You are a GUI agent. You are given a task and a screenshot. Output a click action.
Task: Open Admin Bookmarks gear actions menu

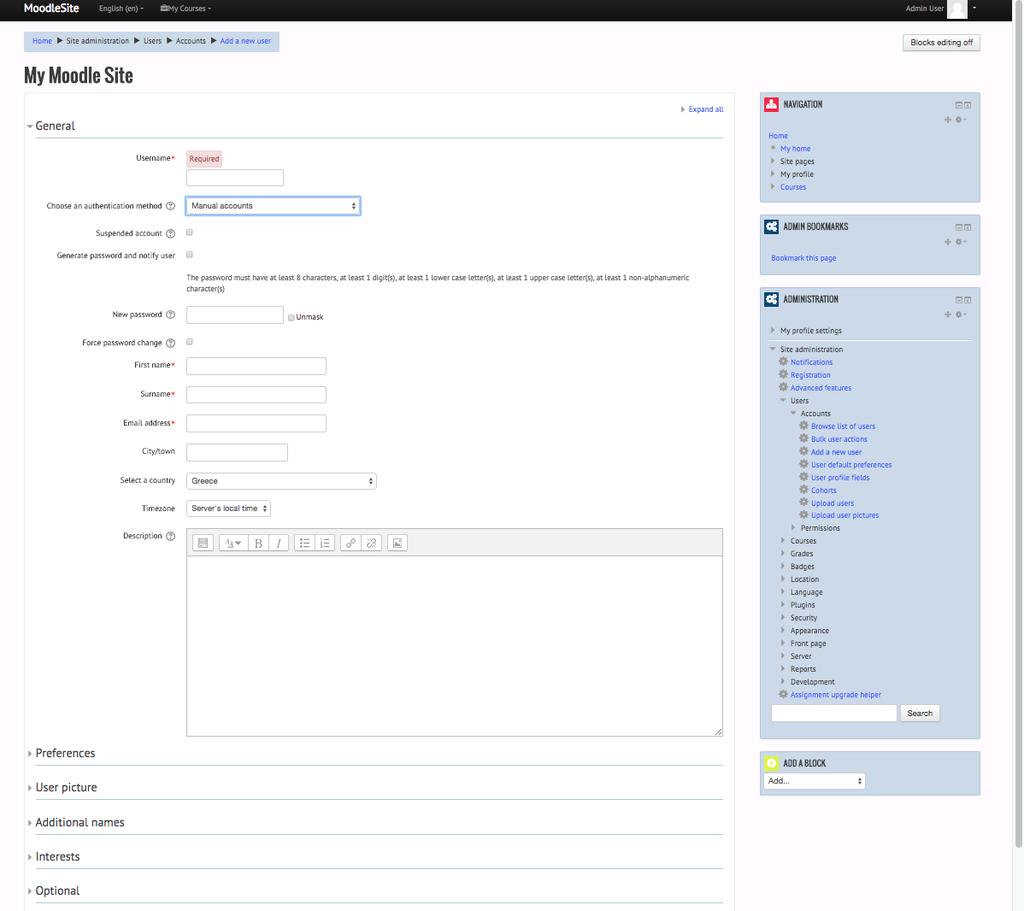pyautogui.click(x=961, y=242)
